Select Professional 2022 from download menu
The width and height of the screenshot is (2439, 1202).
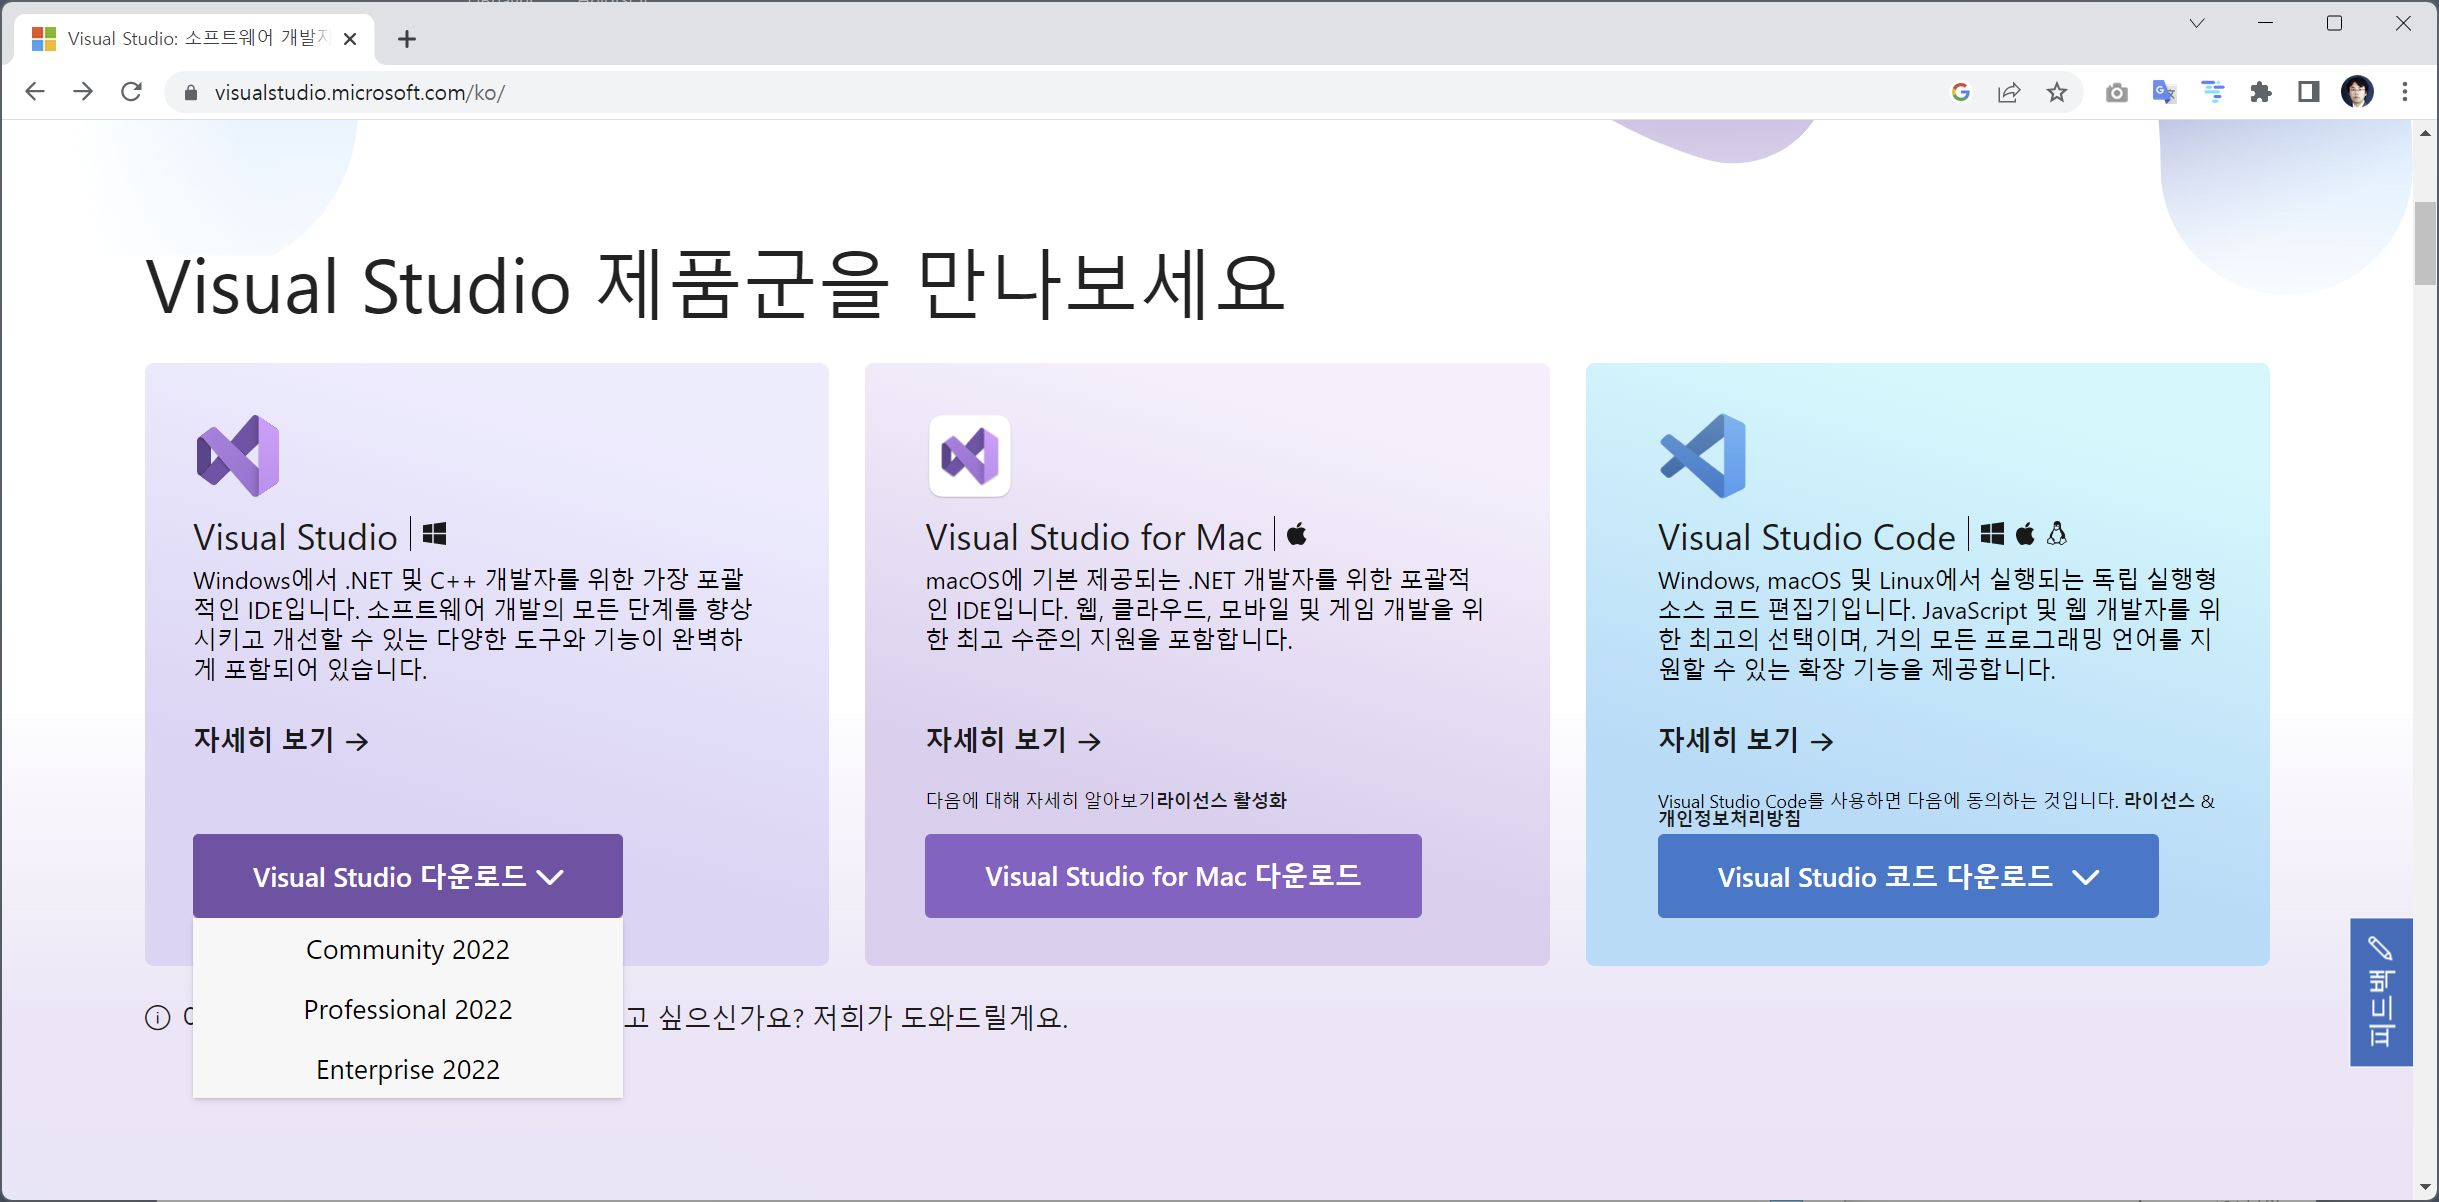pyautogui.click(x=408, y=1009)
